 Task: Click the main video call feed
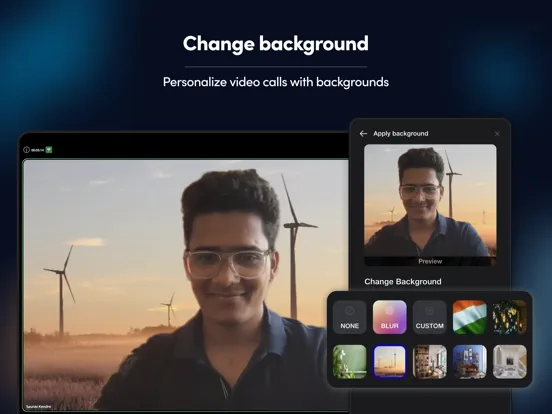186,285
